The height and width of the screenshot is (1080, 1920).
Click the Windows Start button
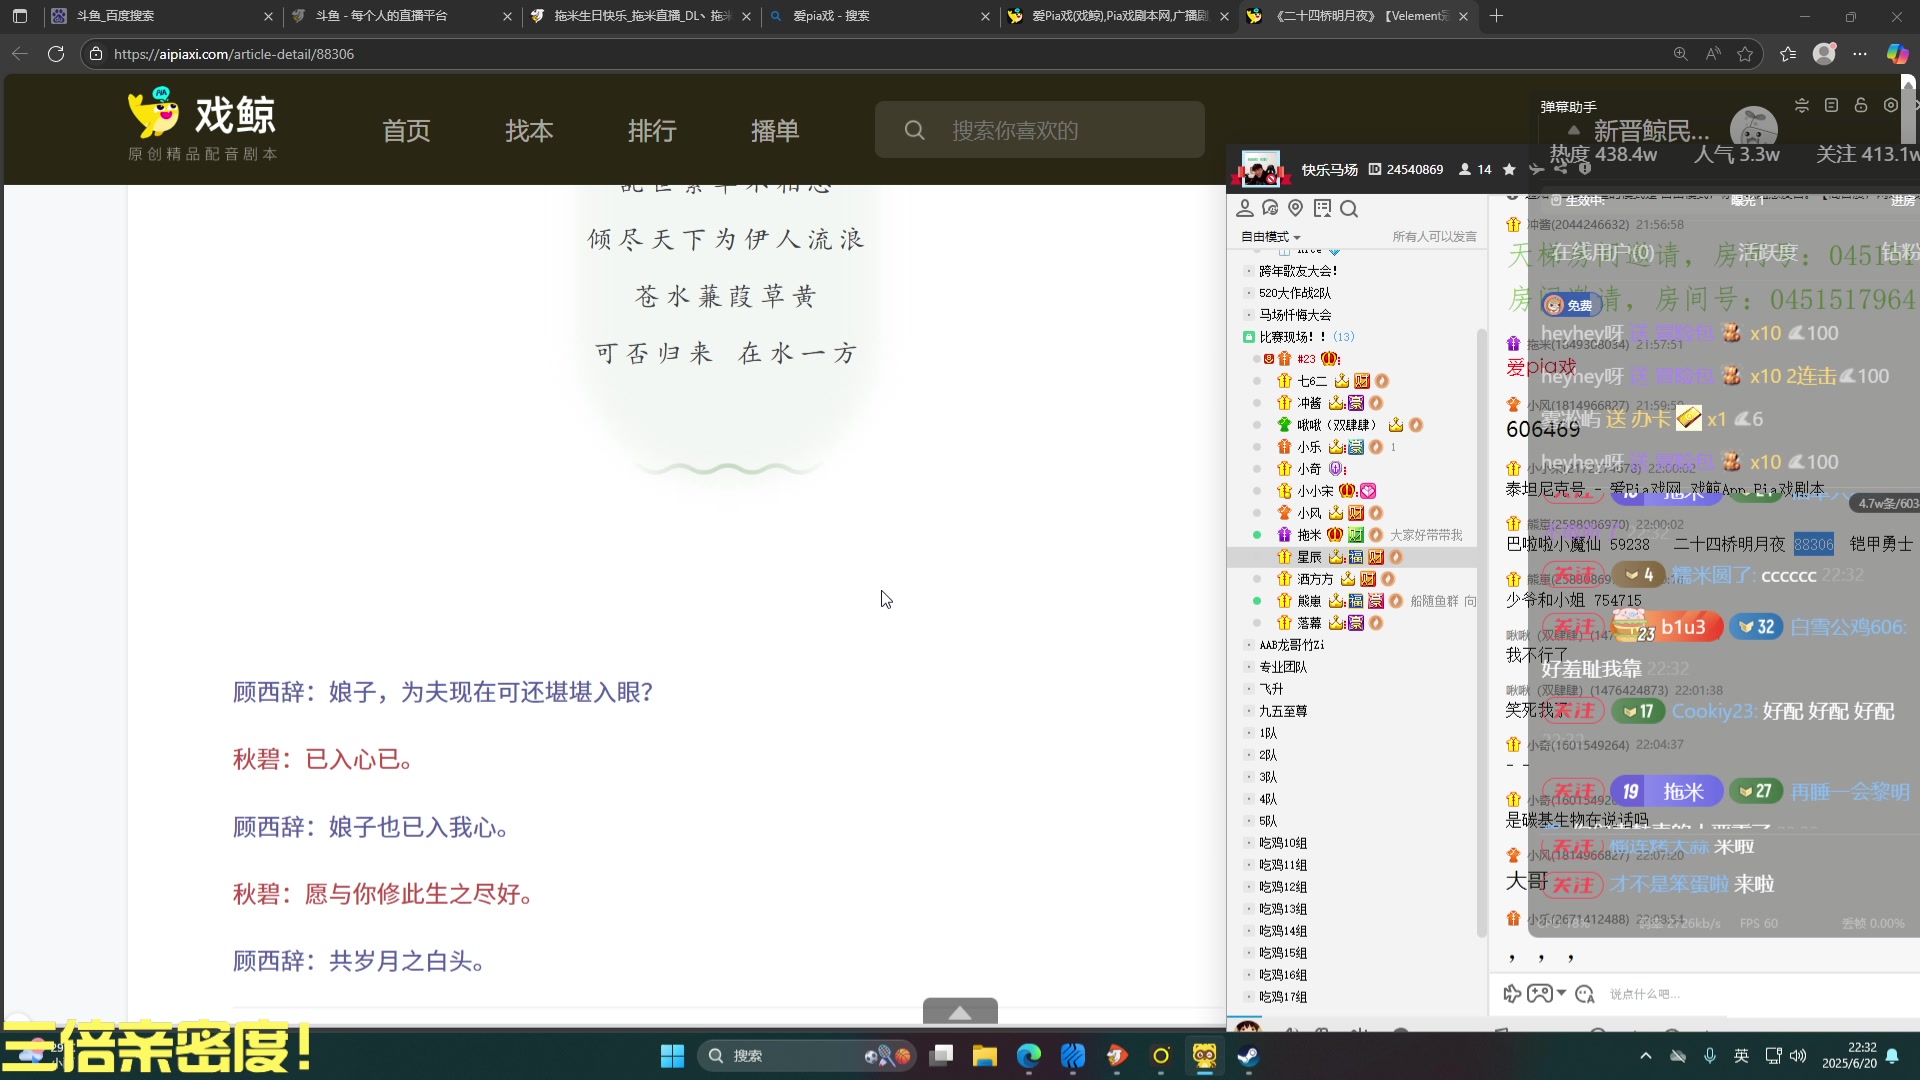pos(672,1056)
